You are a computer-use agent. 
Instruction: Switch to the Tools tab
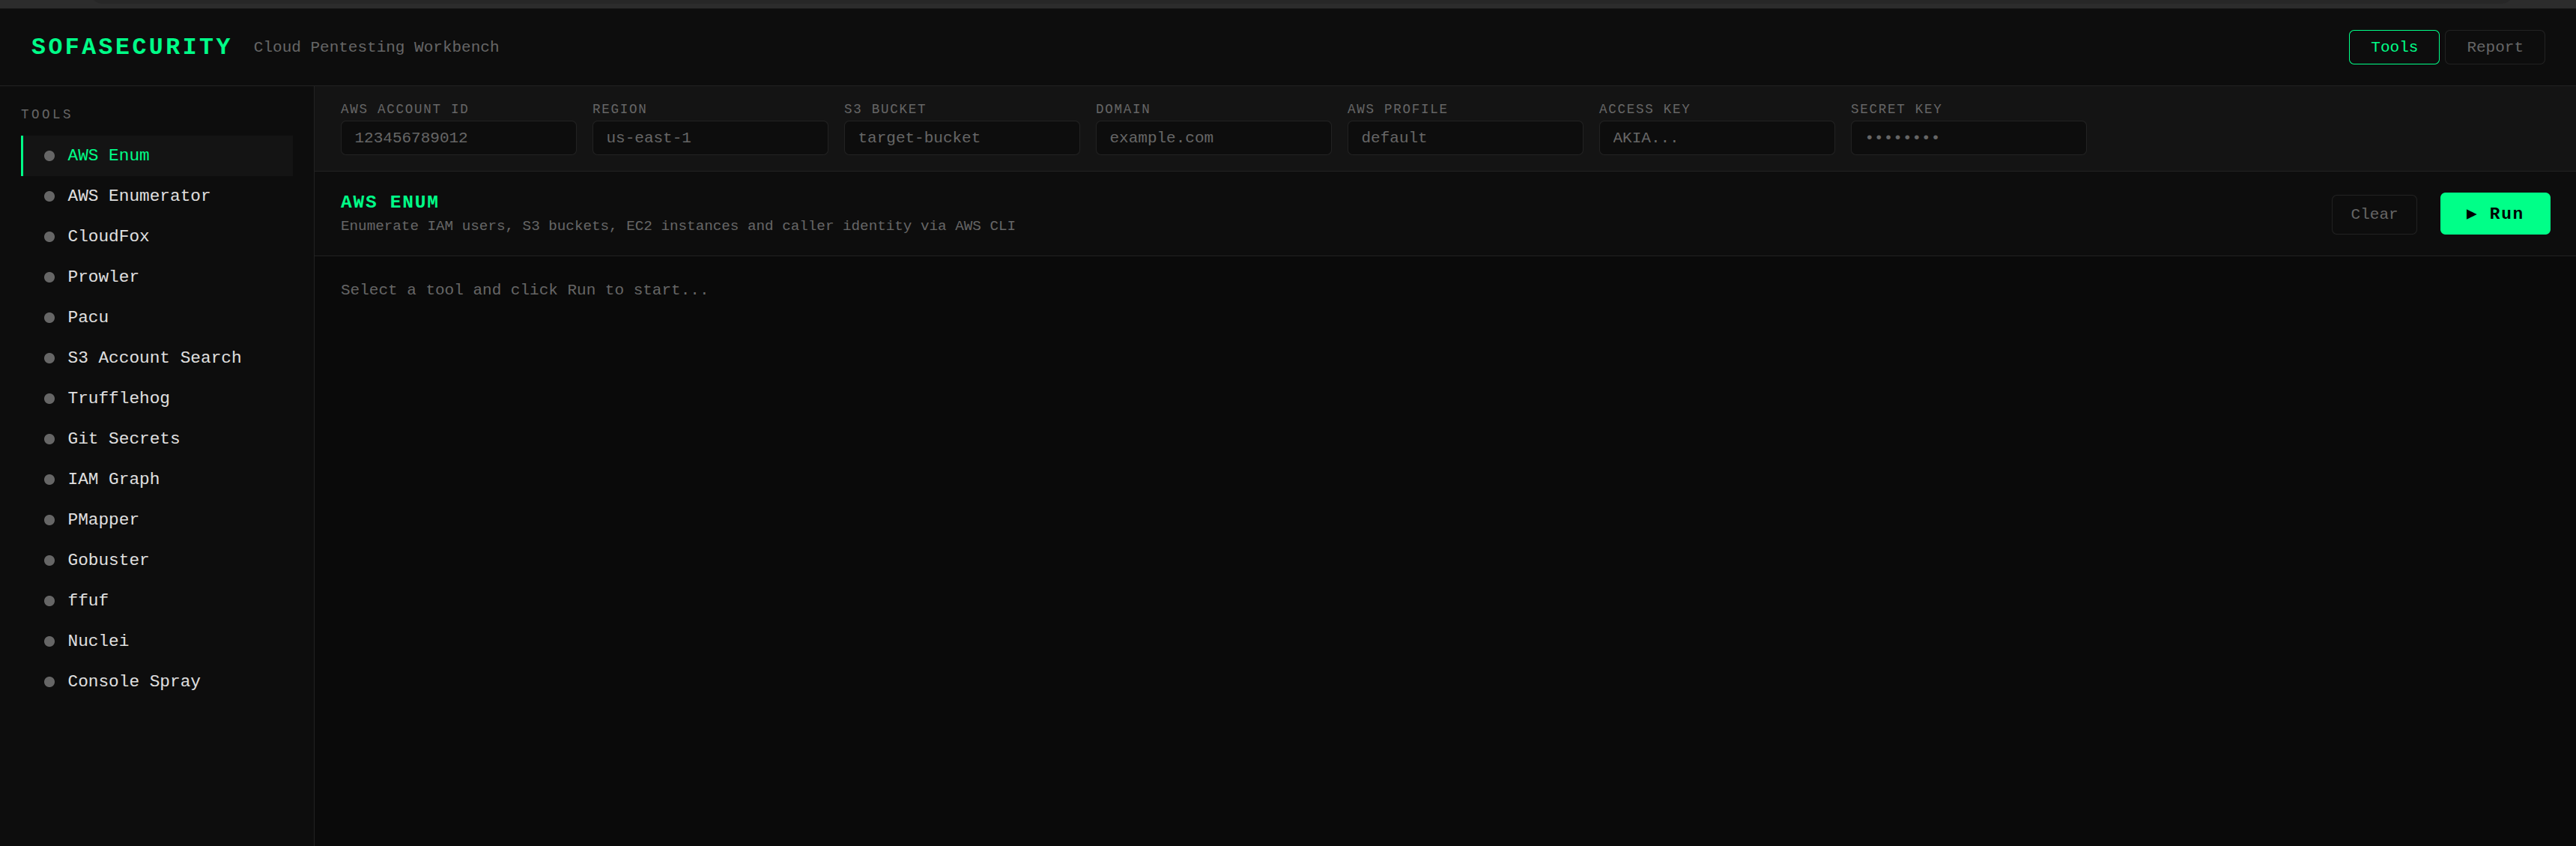(2393, 46)
